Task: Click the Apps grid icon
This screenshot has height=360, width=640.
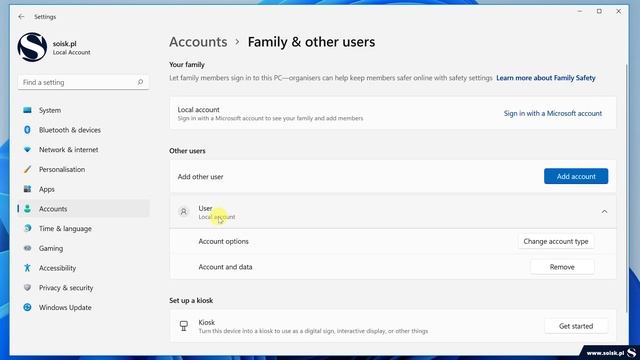Action: (x=27, y=189)
